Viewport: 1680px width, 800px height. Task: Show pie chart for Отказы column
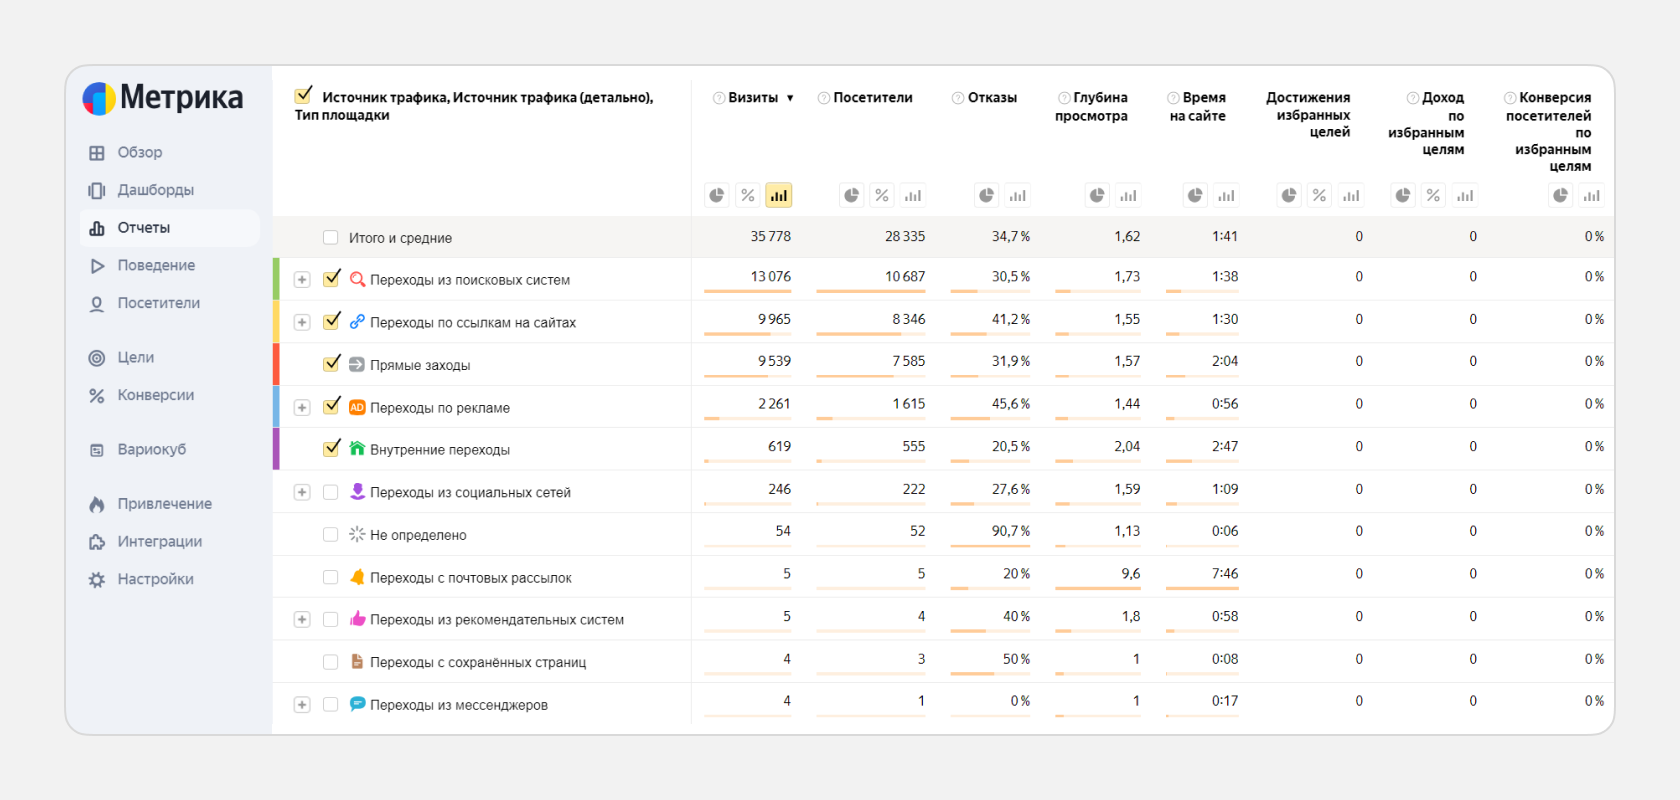click(x=987, y=195)
